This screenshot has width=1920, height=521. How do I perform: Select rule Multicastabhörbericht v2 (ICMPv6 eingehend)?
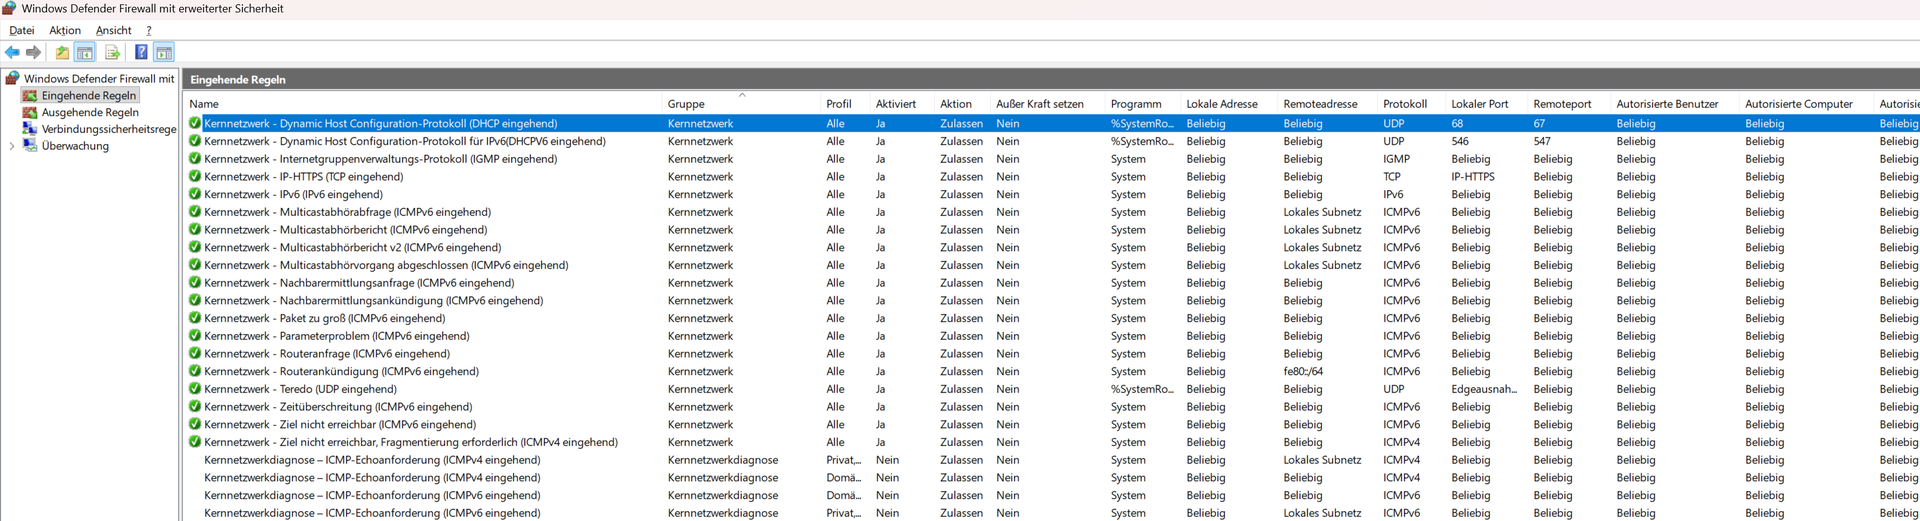pos(352,248)
